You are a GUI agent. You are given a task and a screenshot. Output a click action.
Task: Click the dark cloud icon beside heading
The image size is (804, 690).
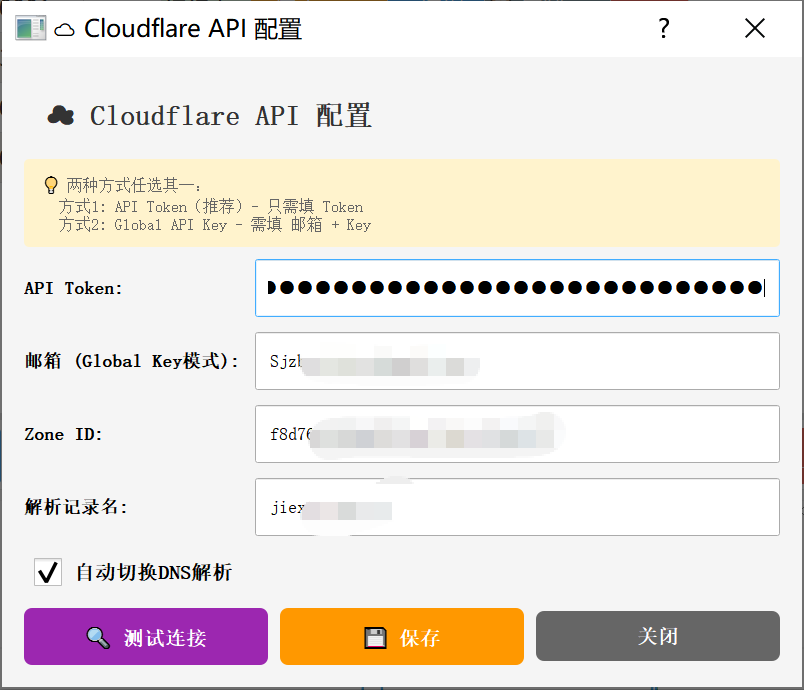(x=61, y=115)
